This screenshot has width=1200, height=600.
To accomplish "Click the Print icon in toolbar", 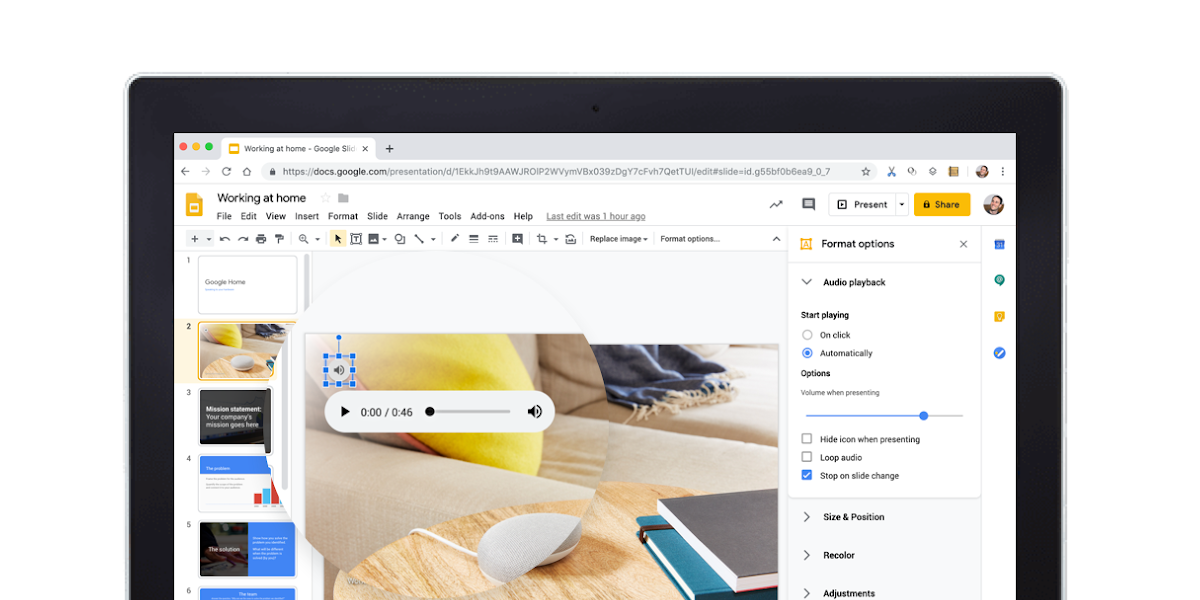I will 261,239.
